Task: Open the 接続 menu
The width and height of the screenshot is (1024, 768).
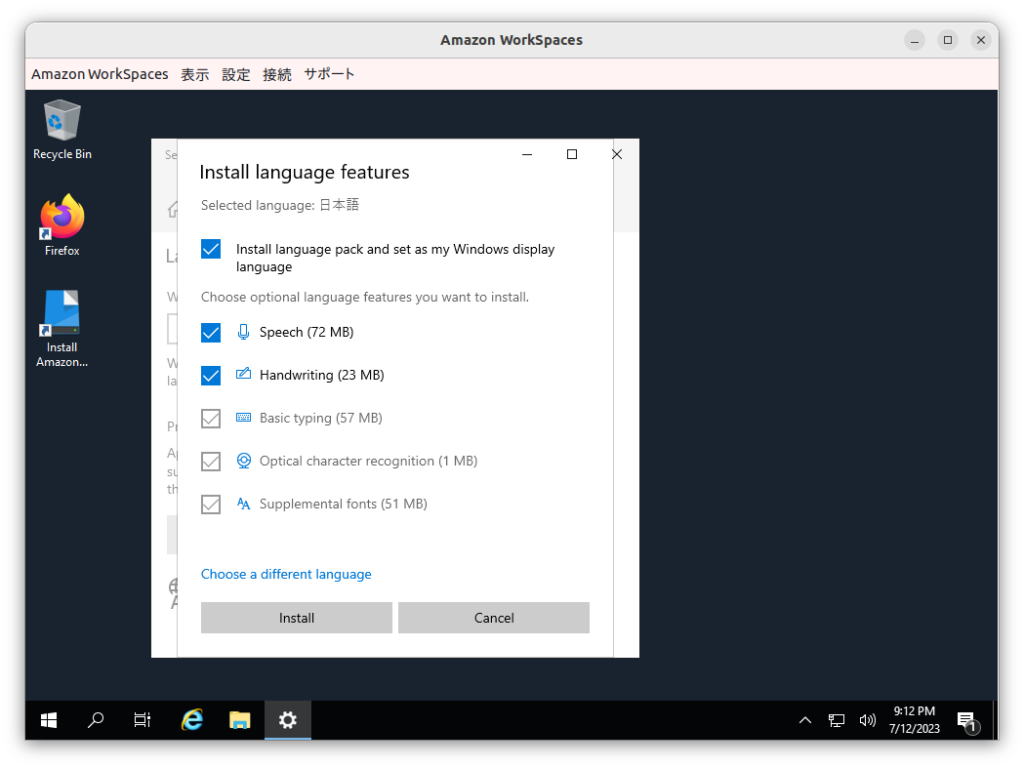Action: coord(276,73)
